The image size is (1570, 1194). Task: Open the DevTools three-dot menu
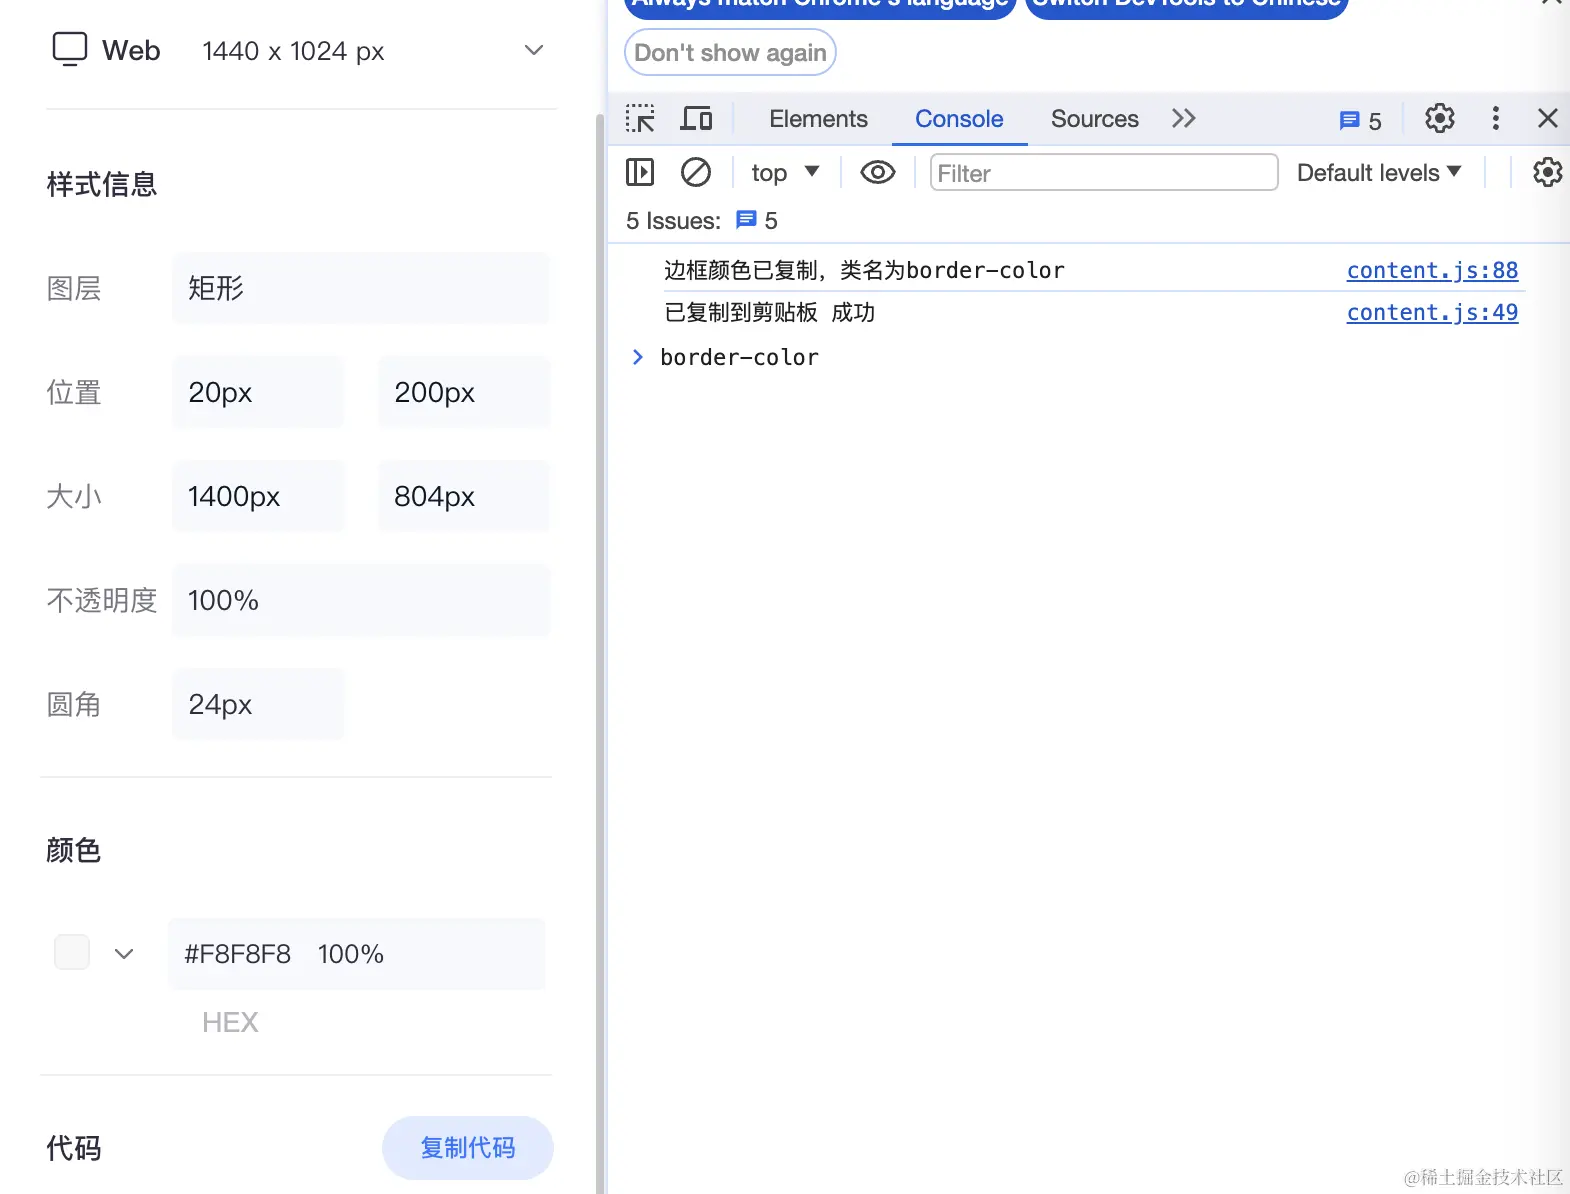coord(1495,119)
